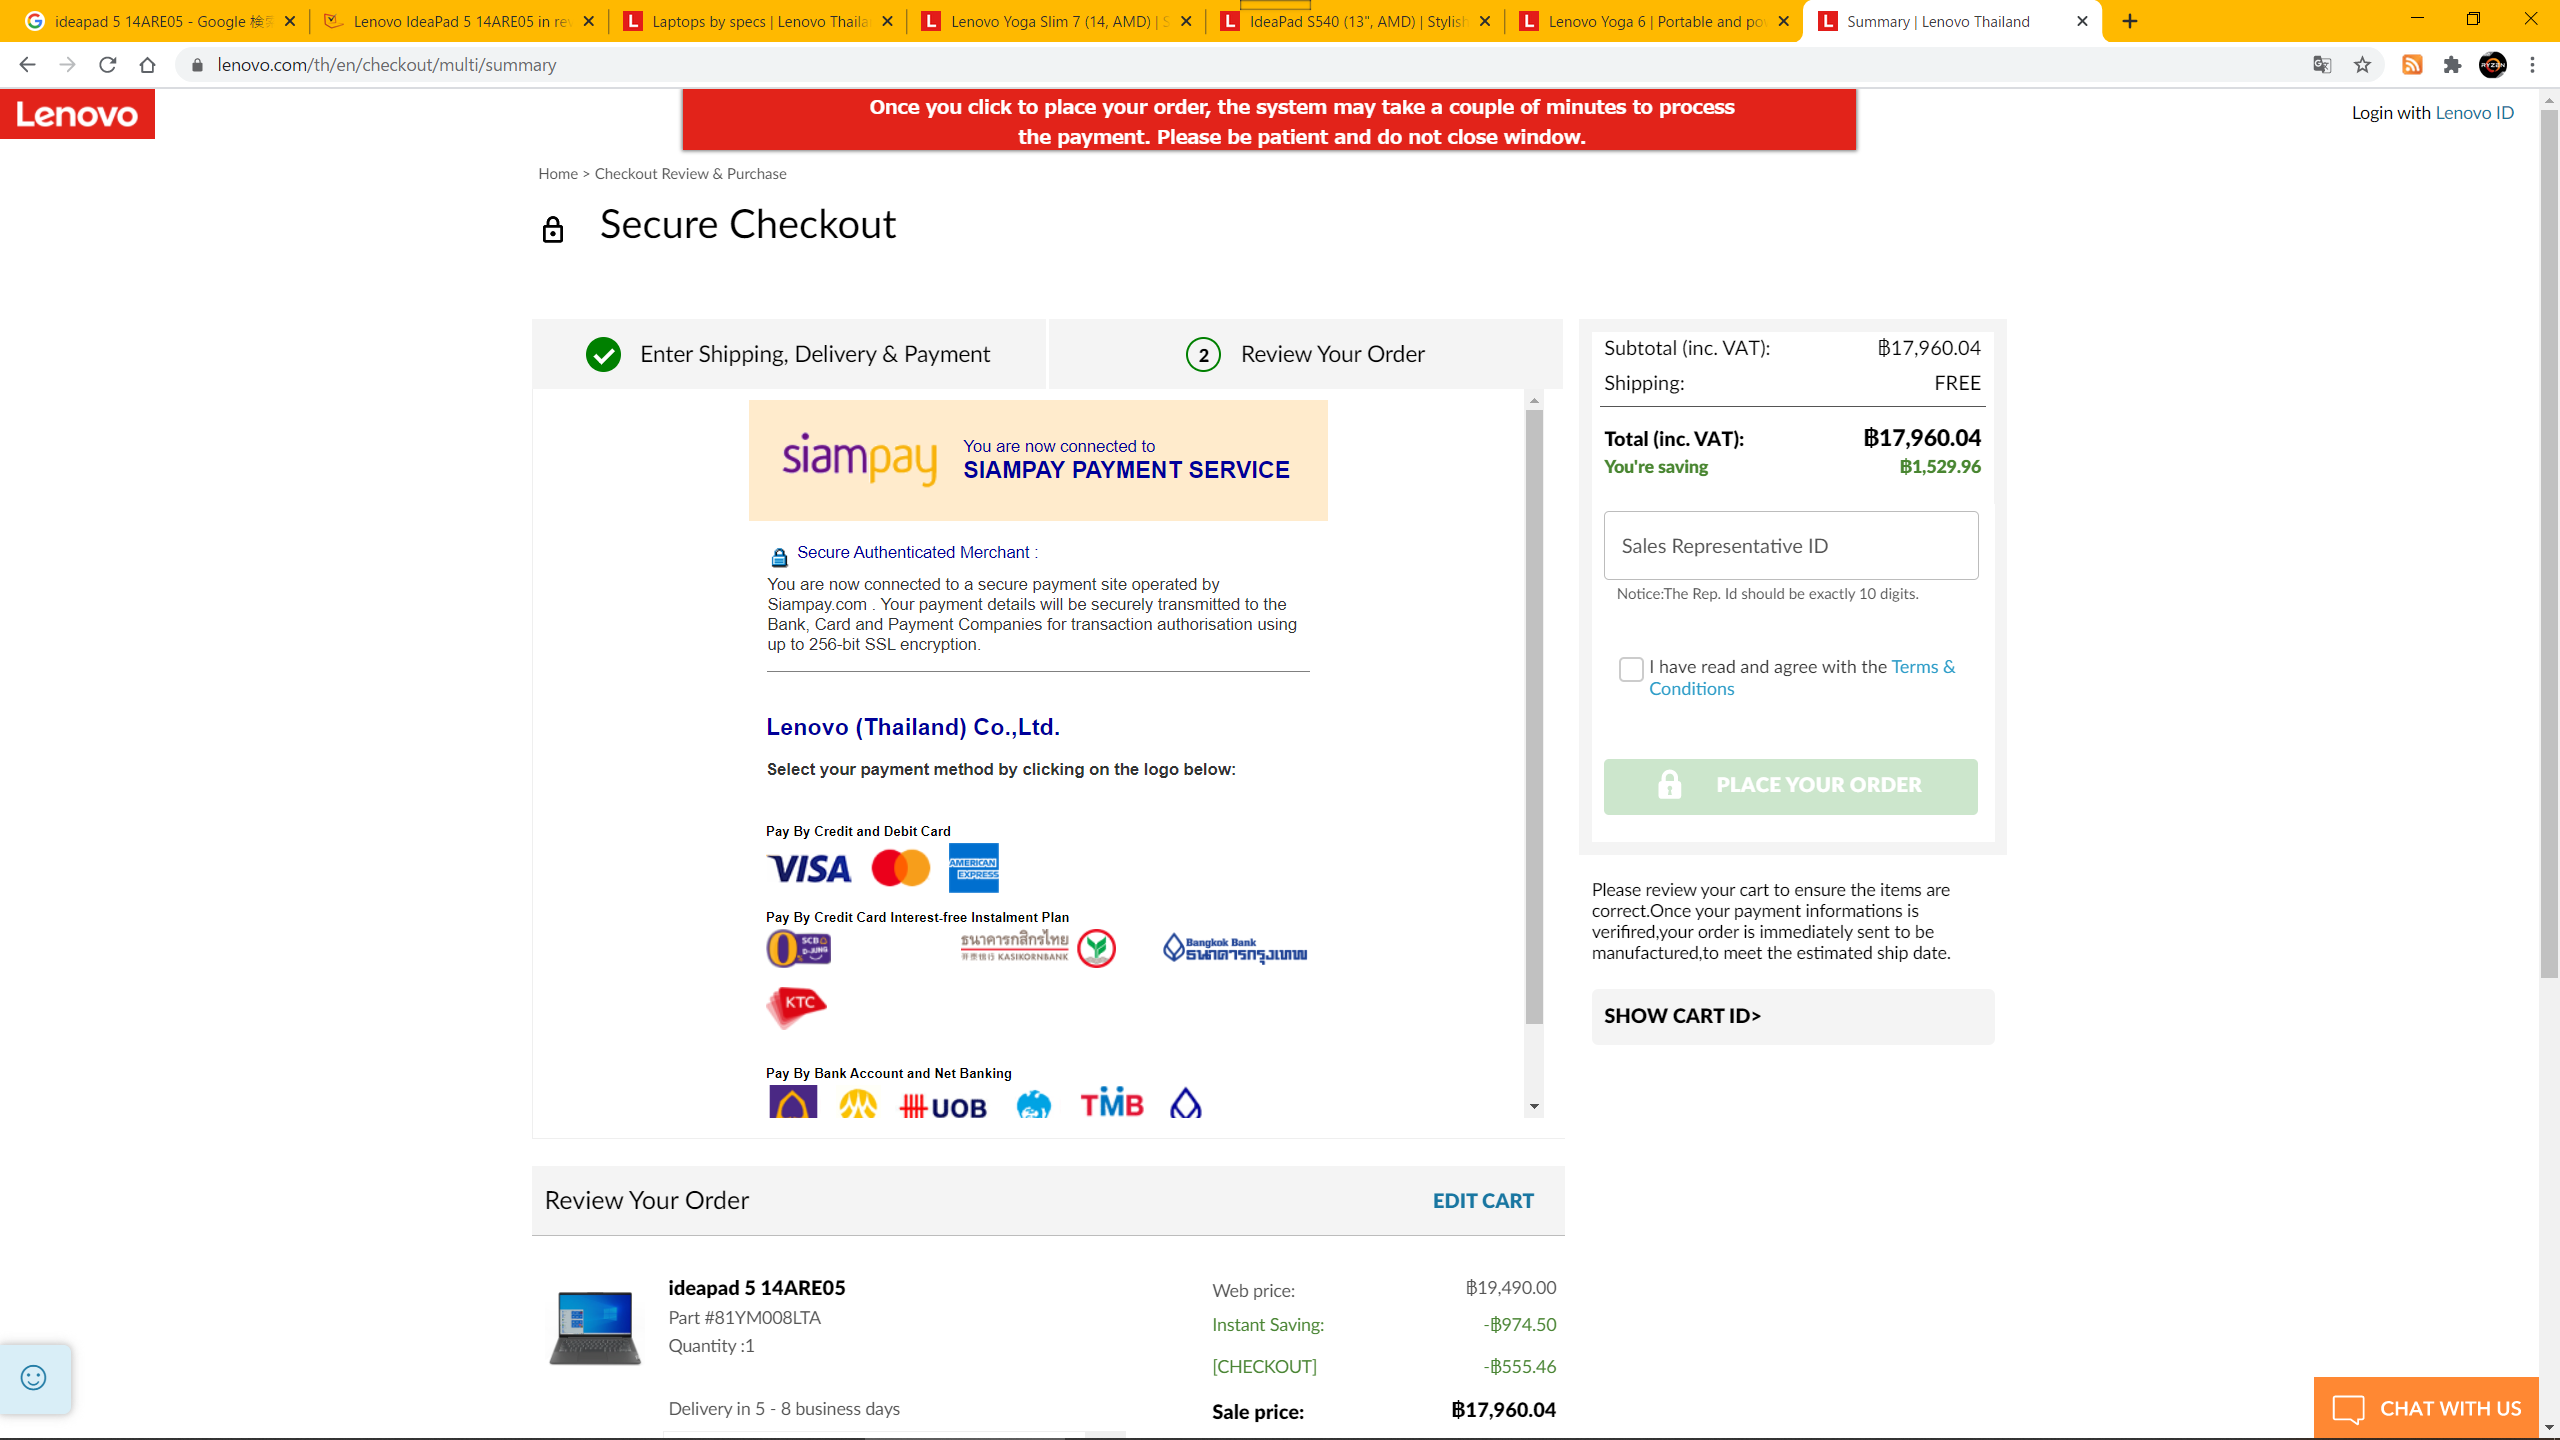Switch to Lenovo Yoga Slim 7 tab
The image size is (2560, 1440).
(x=1056, y=21)
